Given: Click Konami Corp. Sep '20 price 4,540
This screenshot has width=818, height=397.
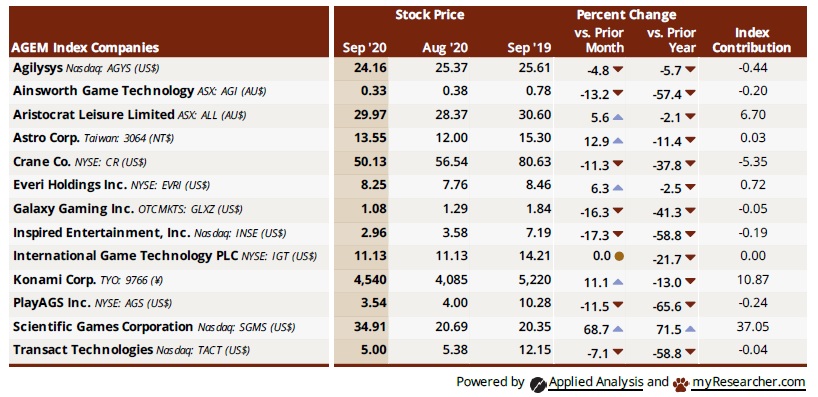Looking at the screenshot, I should pyautogui.click(x=369, y=280).
